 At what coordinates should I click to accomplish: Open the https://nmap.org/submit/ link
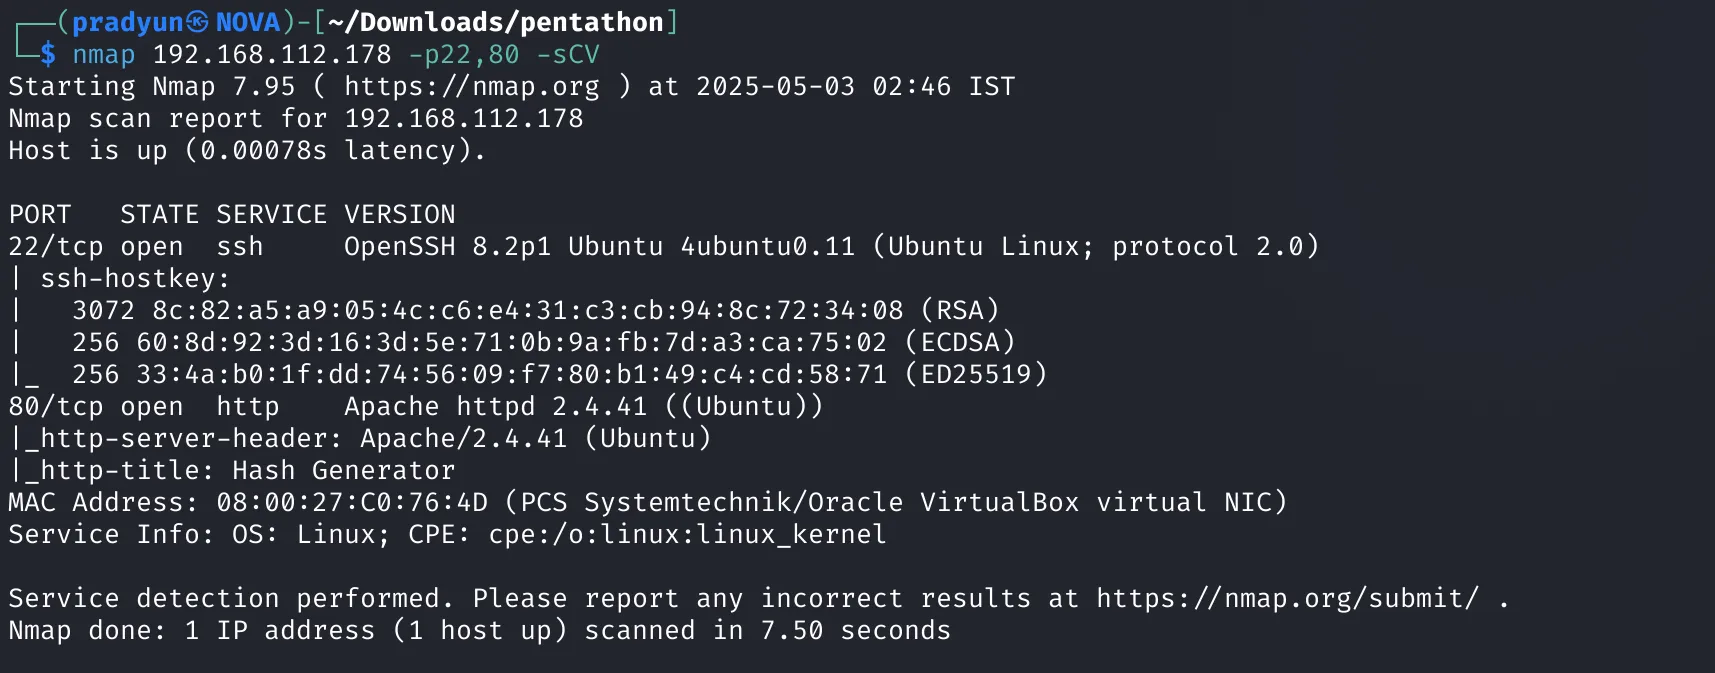pos(1287,599)
